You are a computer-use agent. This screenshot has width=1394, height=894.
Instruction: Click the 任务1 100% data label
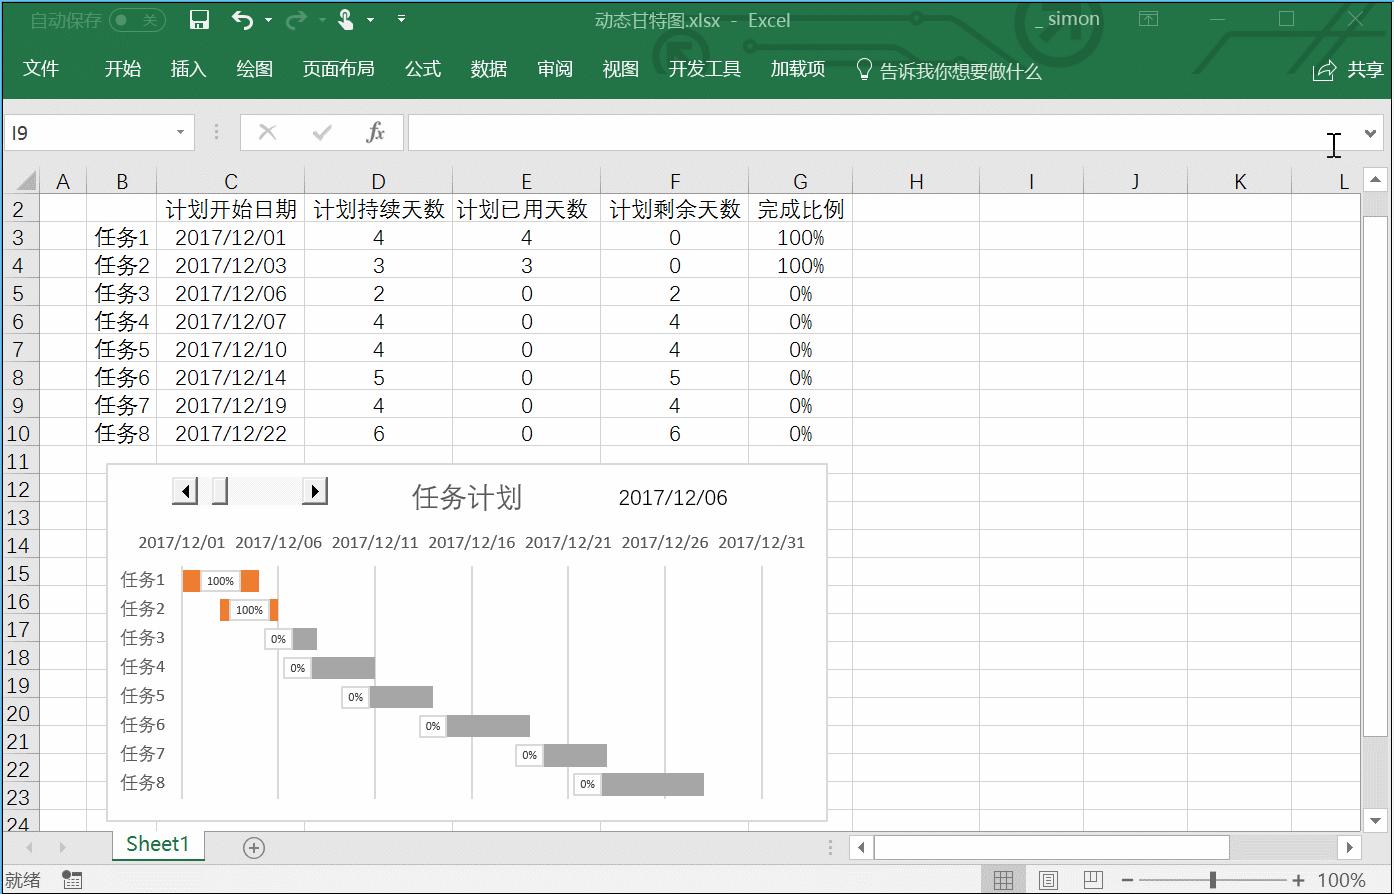[x=220, y=581]
